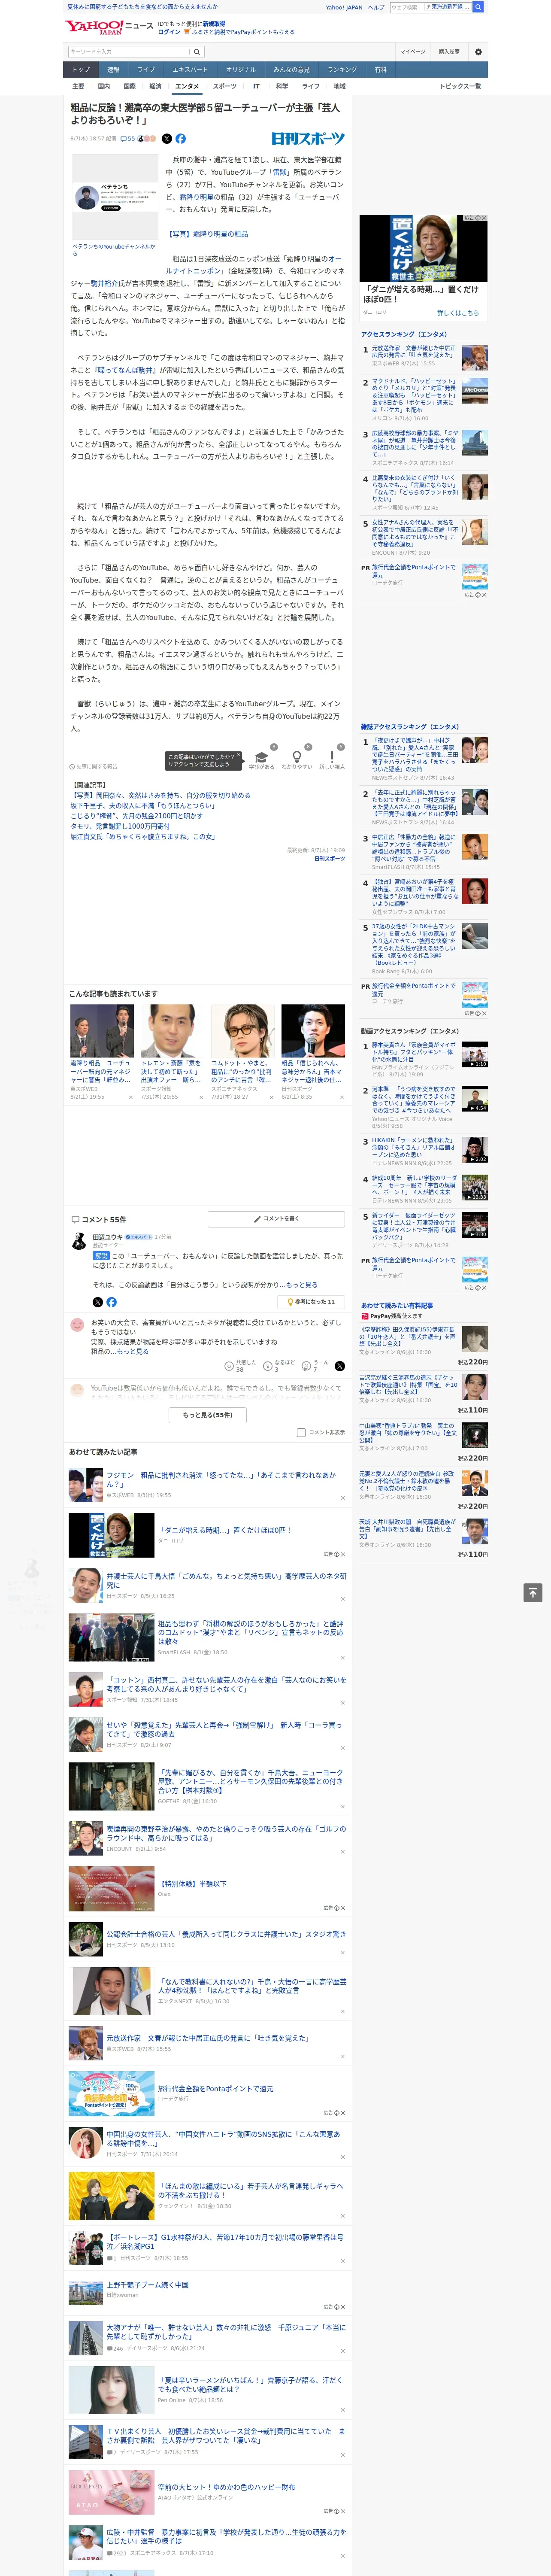Dismiss the トレエン・斎藤 recommended article card
Screen dimensions: 551x2576
(x=201, y=1097)
